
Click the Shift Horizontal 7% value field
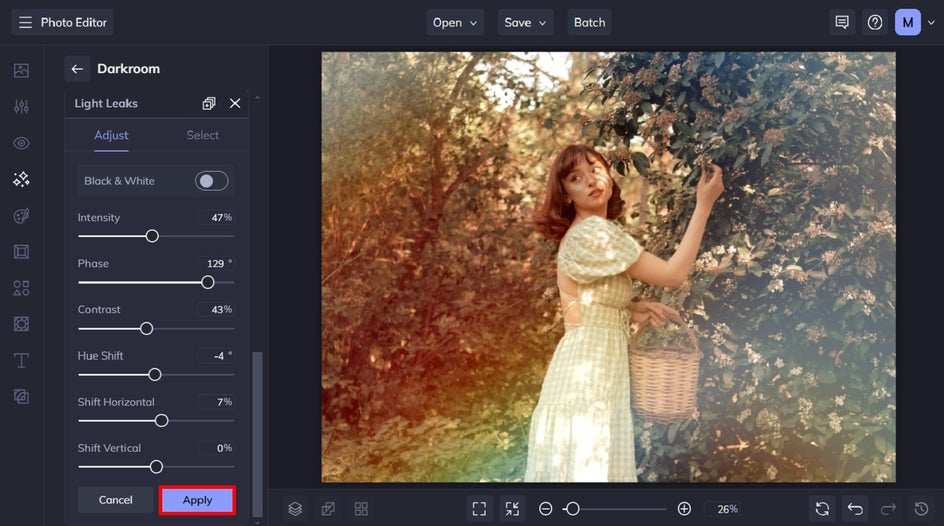pyautogui.click(x=216, y=402)
